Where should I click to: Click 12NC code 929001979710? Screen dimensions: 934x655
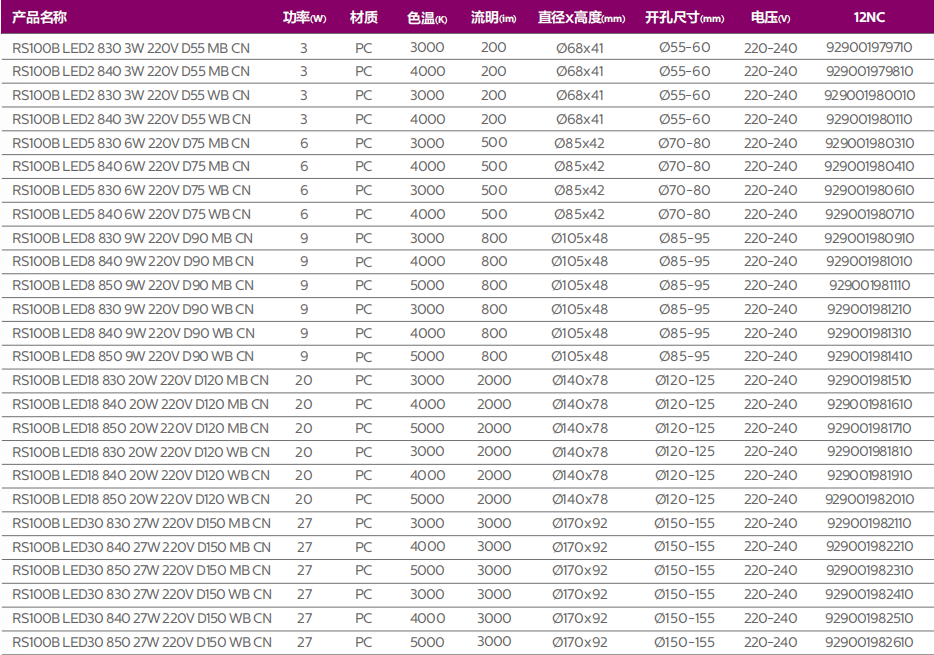(x=869, y=48)
